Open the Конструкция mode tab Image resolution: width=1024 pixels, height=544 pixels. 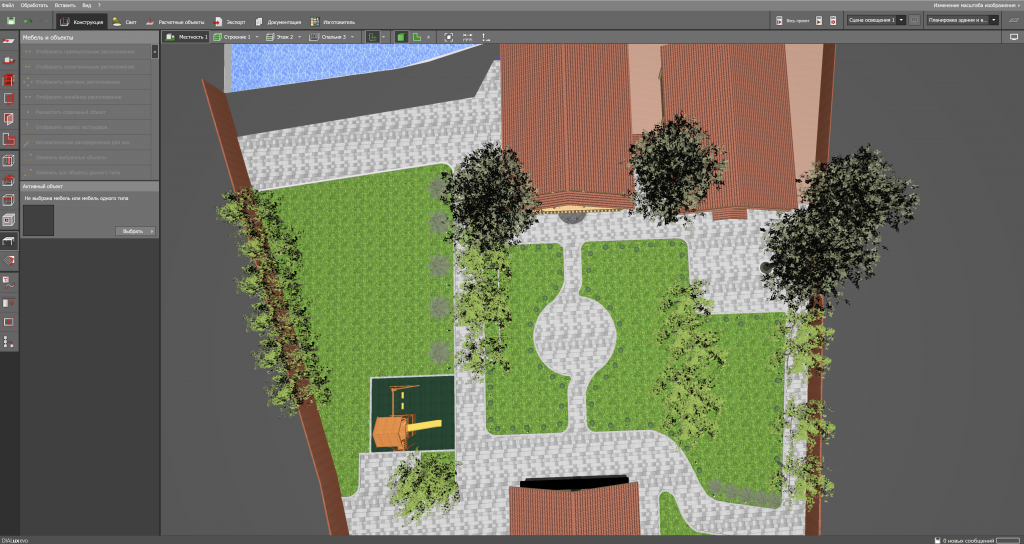(x=81, y=20)
